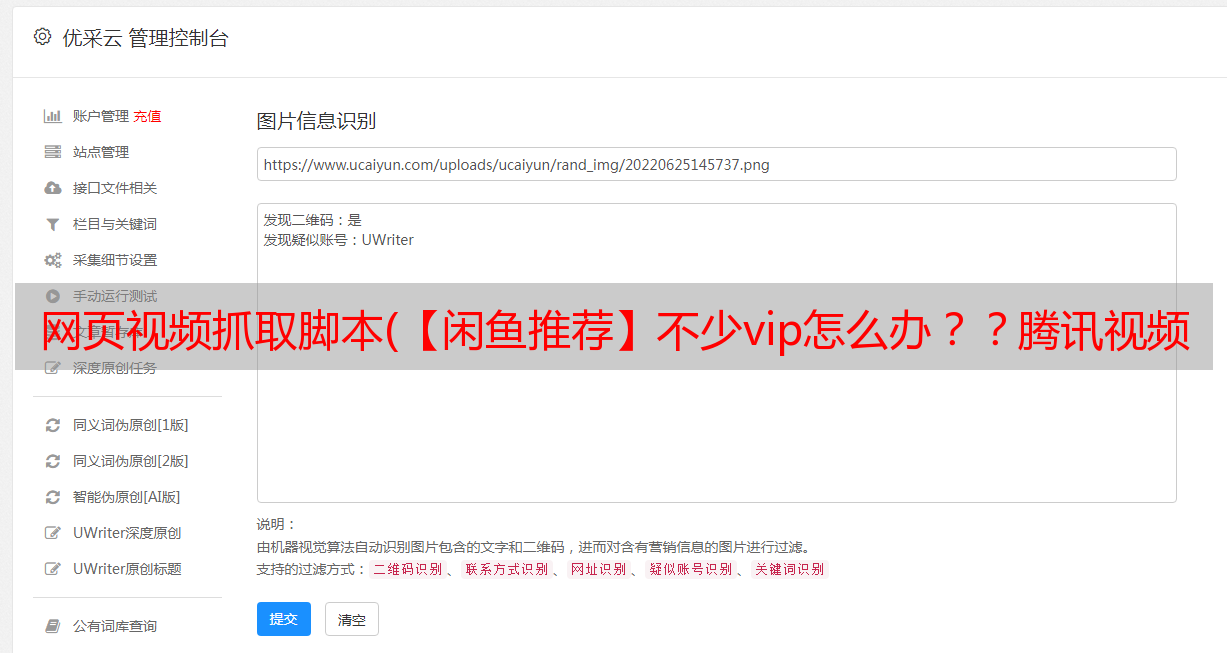The width and height of the screenshot is (1227, 653).
Task: Click the description sentence starting 由机器视觉算法
Action: (x=533, y=547)
